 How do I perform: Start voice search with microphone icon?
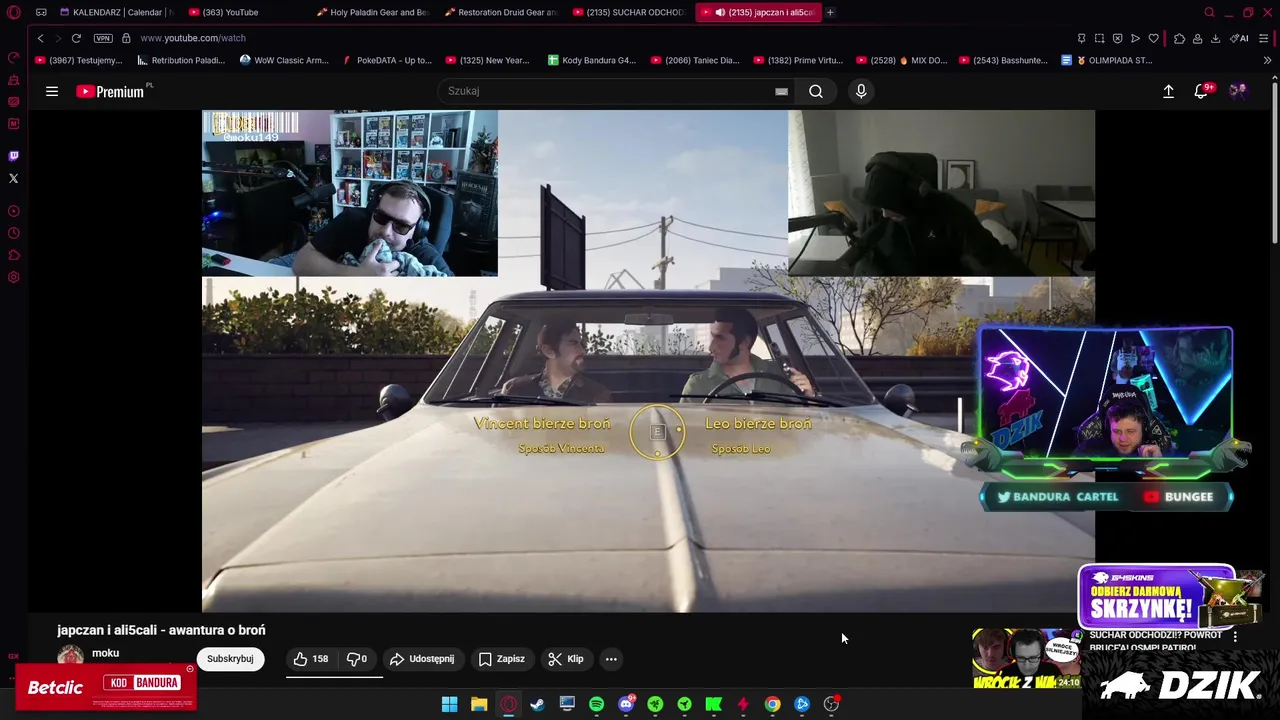point(861,91)
